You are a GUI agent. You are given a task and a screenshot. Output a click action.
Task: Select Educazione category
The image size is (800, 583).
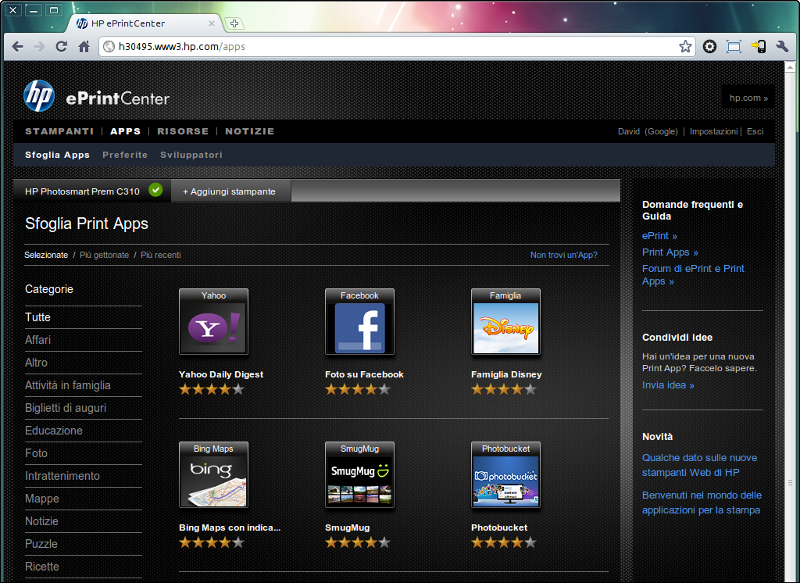54,430
